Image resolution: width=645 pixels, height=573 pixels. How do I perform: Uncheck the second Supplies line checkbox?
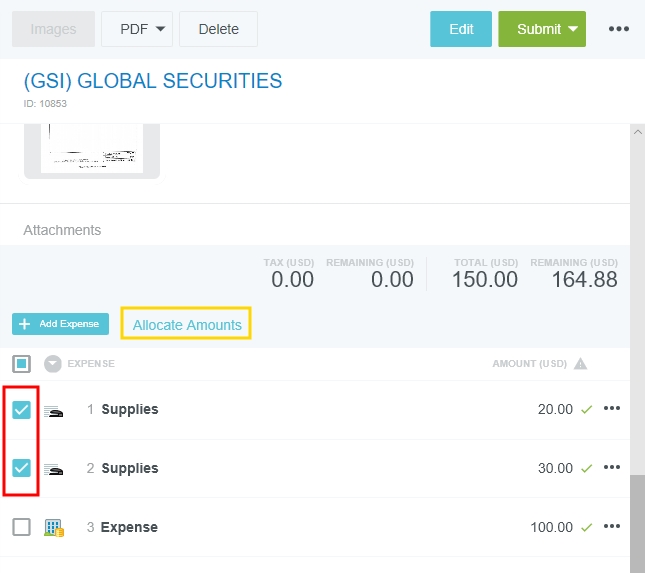click(x=21, y=468)
